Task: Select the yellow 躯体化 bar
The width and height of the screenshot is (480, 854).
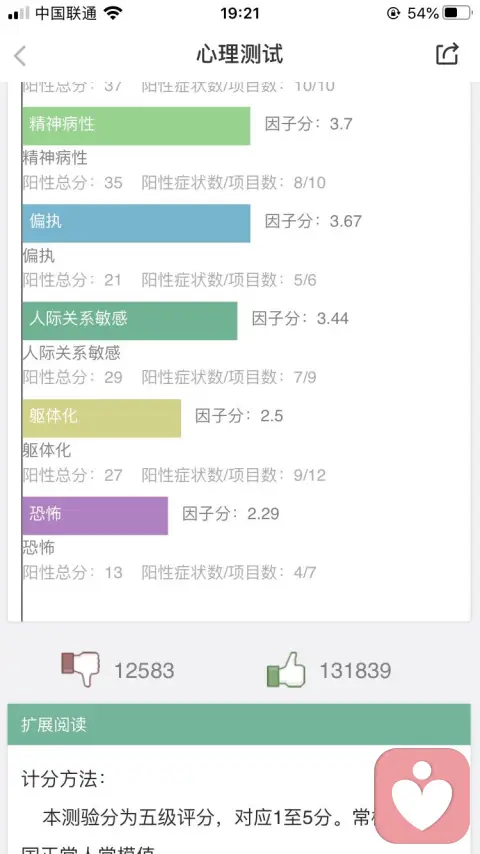Action: pyautogui.click(x=101, y=418)
